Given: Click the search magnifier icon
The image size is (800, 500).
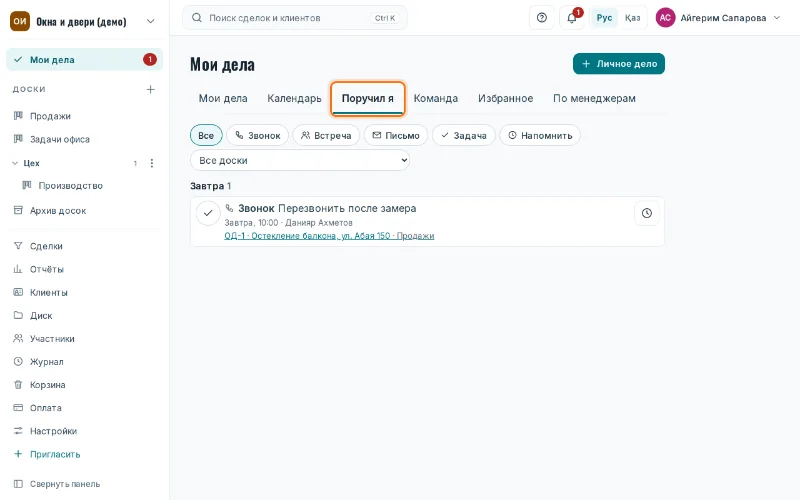Looking at the screenshot, I should click(196, 18).
